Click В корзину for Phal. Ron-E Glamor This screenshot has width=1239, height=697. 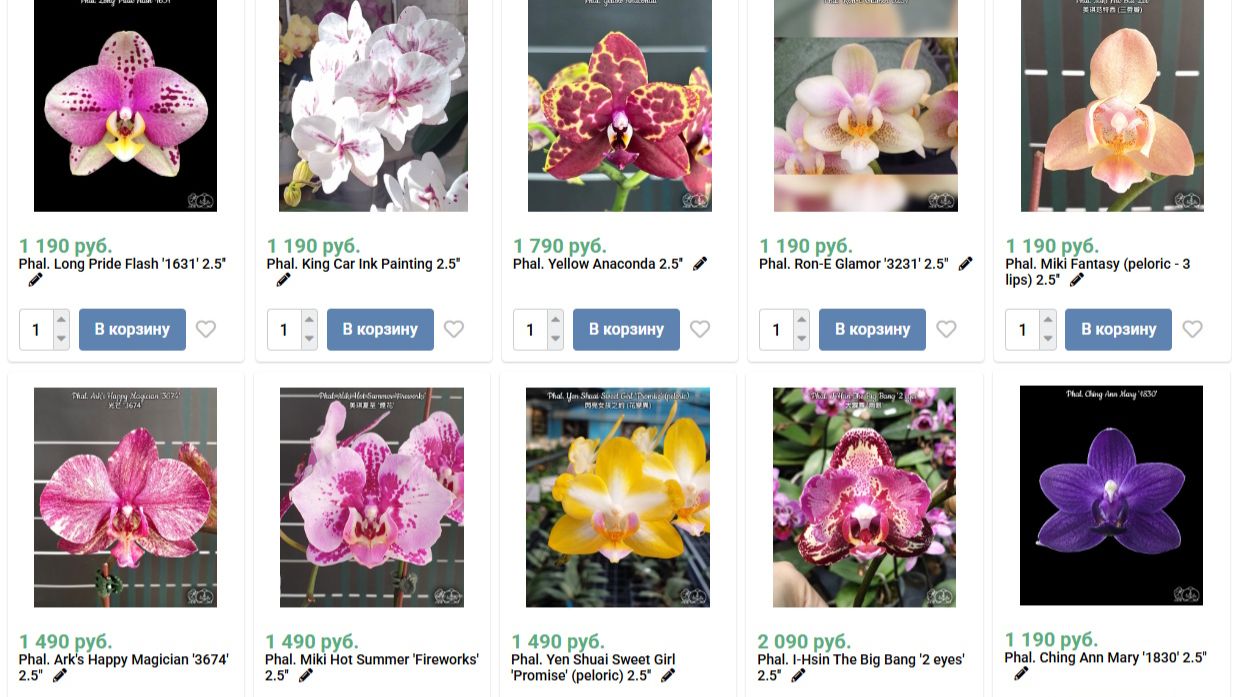pyautogui.click(x=872, y=329)
